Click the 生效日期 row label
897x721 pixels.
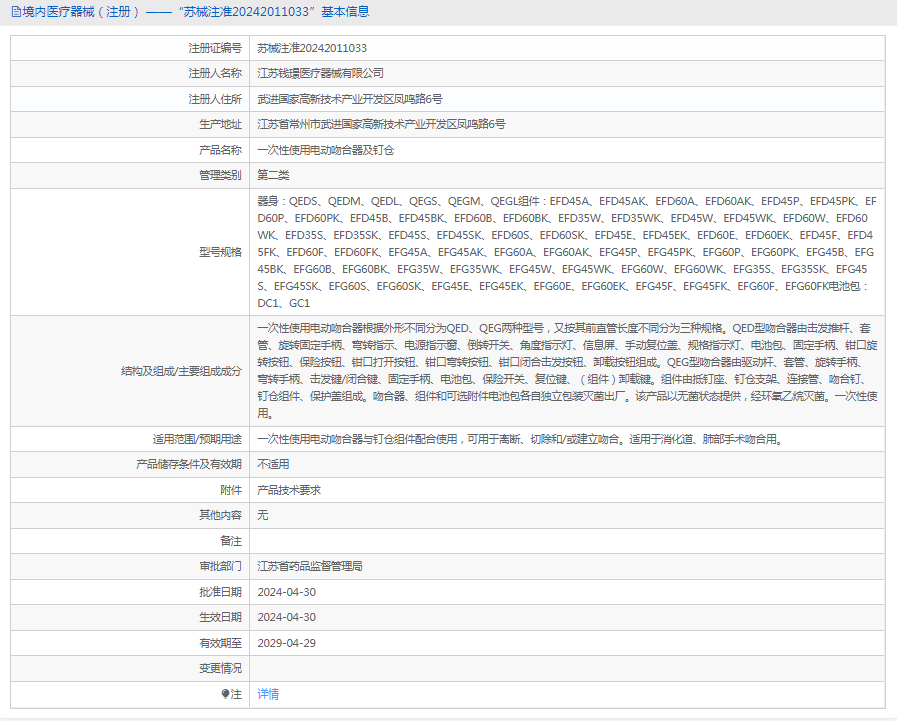(220, 617)
